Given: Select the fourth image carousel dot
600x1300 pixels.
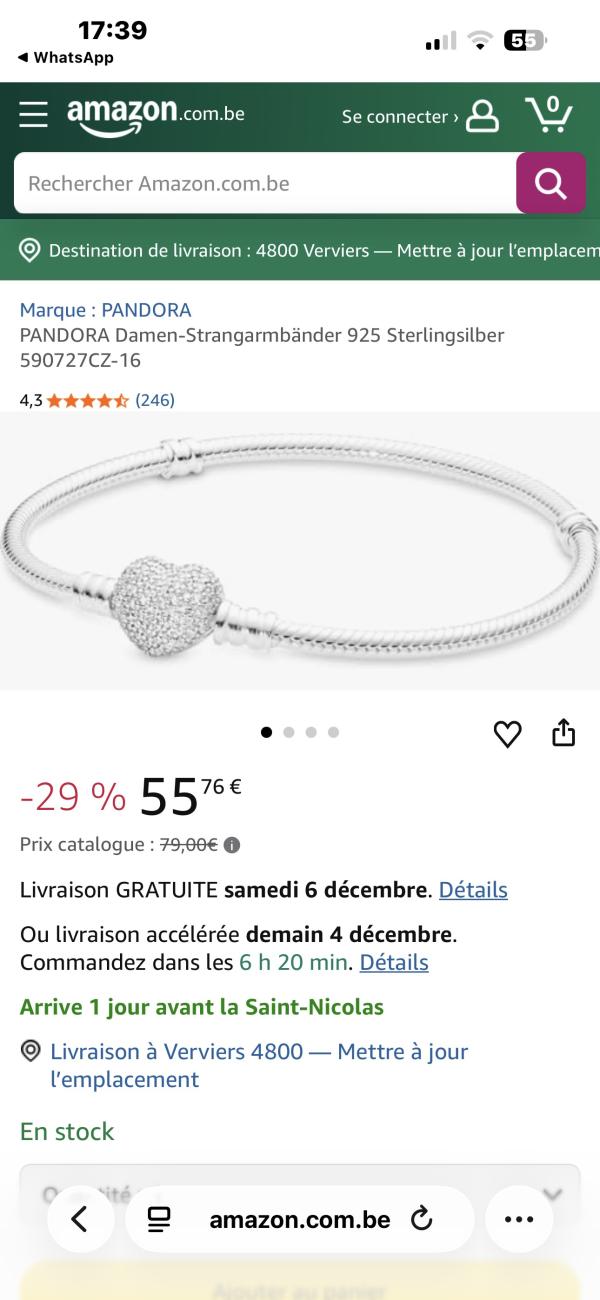Looking at the screenshot, I should tap(333, 732).
